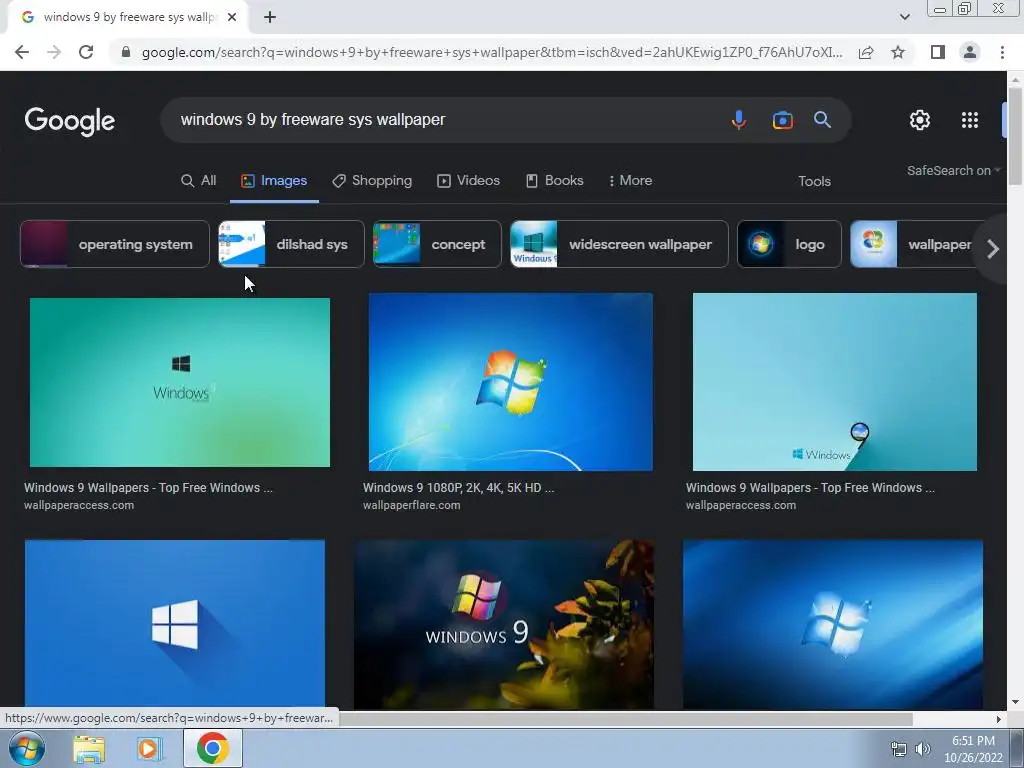Image resolution: width=1024 pixels, height=768 pixels.
Task: Go back to the previous page
Action: coord(22,52)
